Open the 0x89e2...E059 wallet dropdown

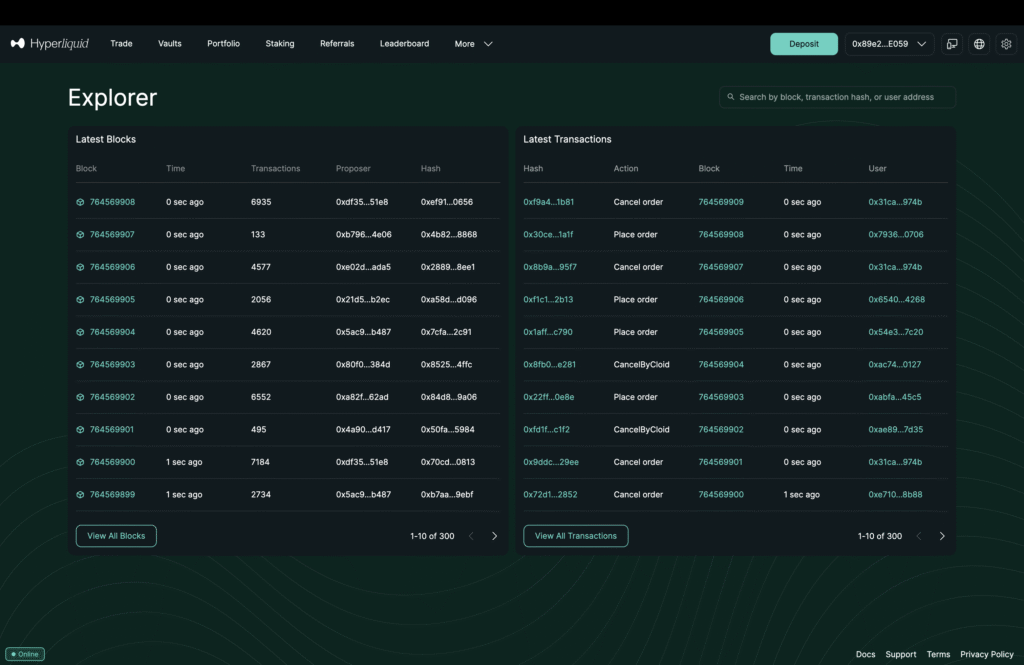890,44
